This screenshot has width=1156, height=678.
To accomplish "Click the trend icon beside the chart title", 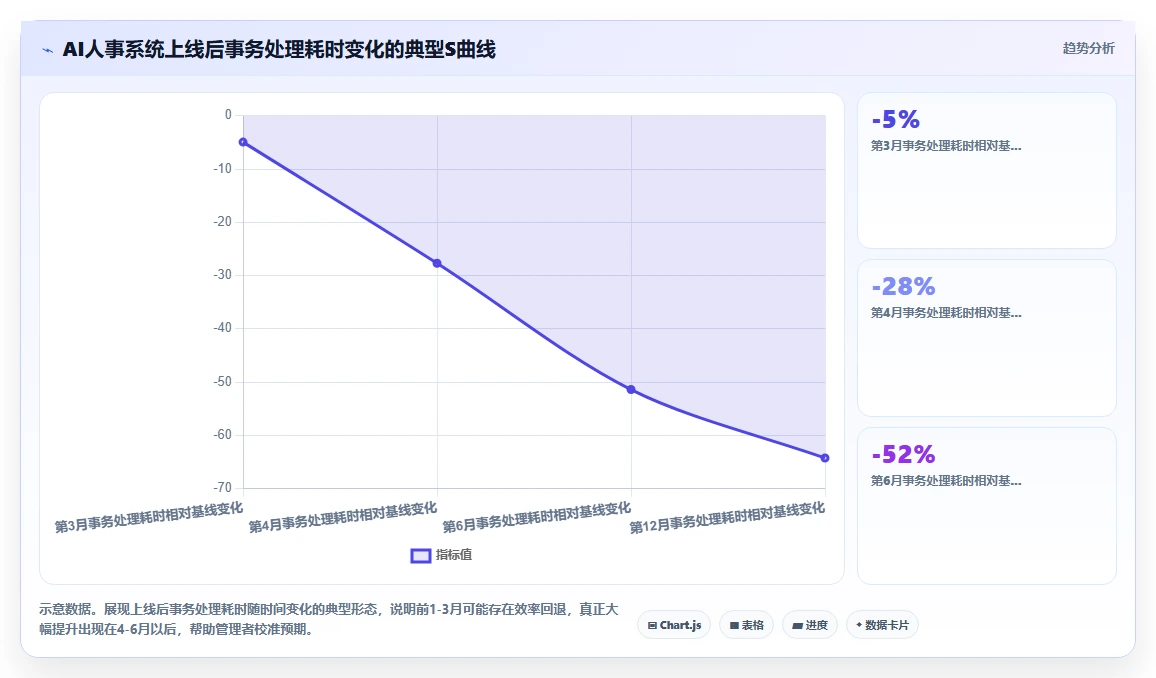I will click(48, 50).
